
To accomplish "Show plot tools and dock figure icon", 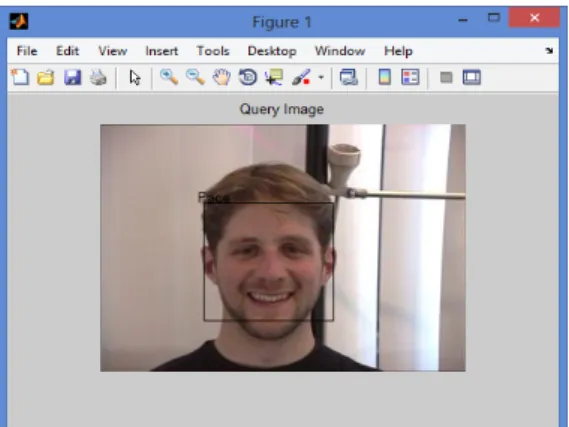I will point(472,77).
